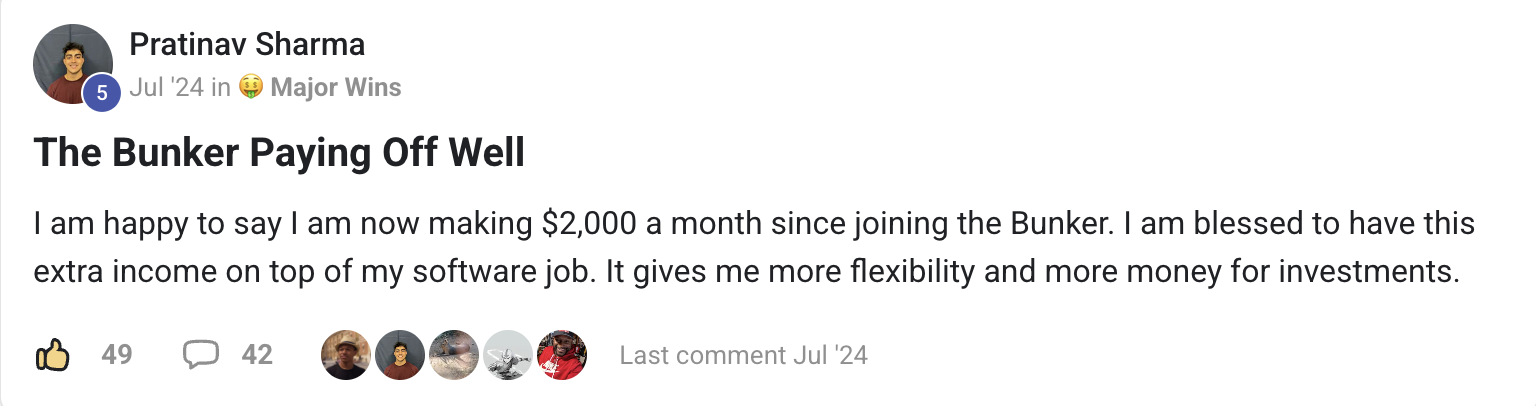Open the author name Pratinav Sharma
Viewport: 1536px width, 406px height.
(247, 44)
